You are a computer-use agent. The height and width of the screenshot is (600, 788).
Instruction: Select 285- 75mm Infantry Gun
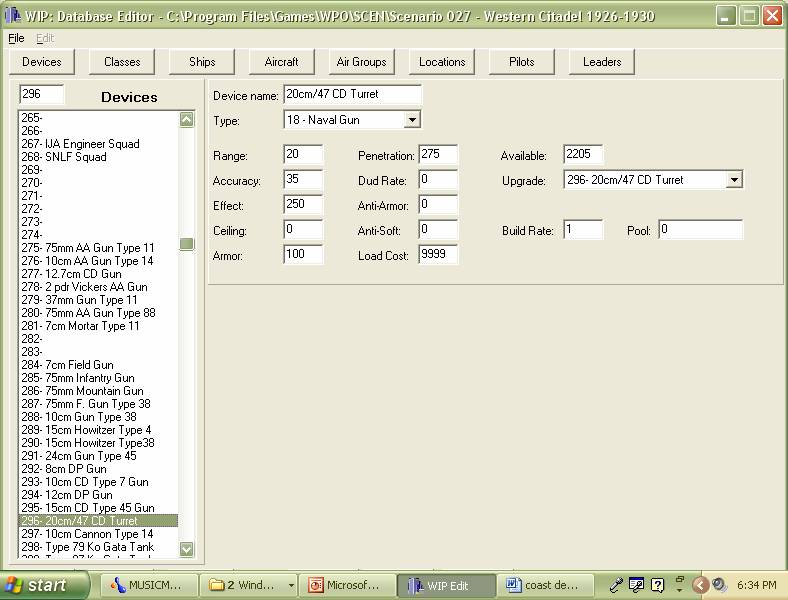click(x=98, y=378)
